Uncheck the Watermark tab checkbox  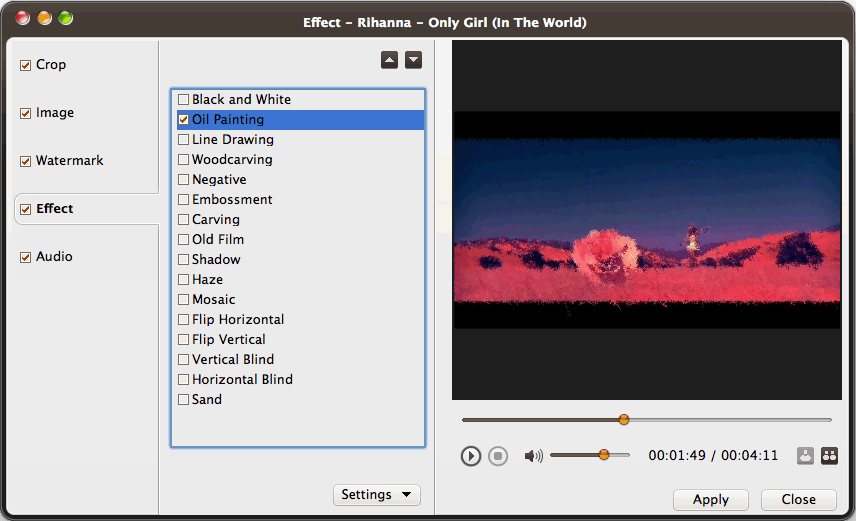(25, 162)
